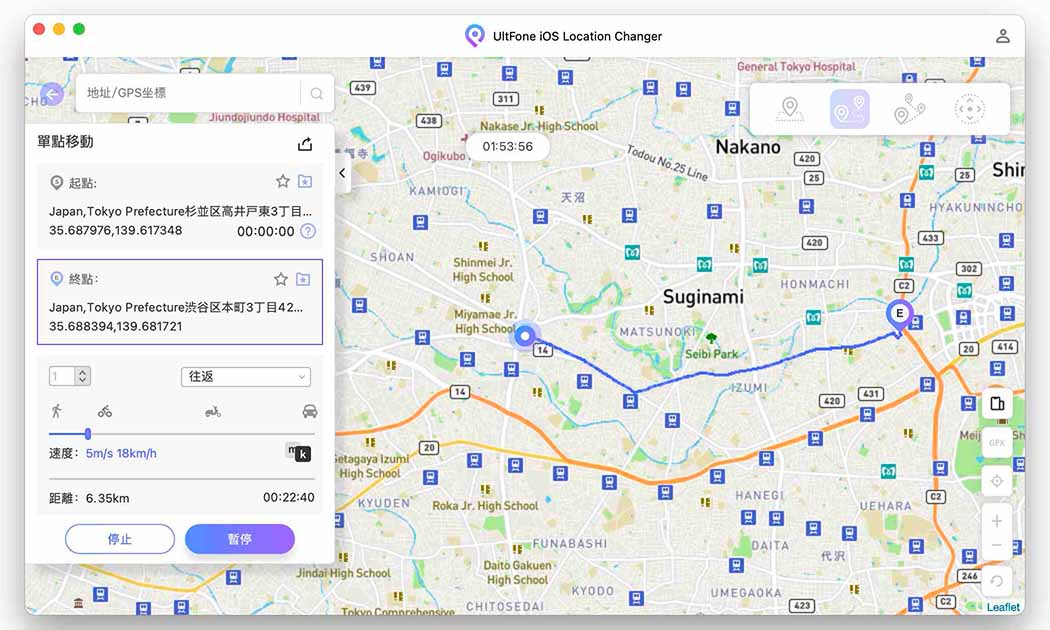Recenter map with locate icon

pyautogui.click(x=997, y=481)
